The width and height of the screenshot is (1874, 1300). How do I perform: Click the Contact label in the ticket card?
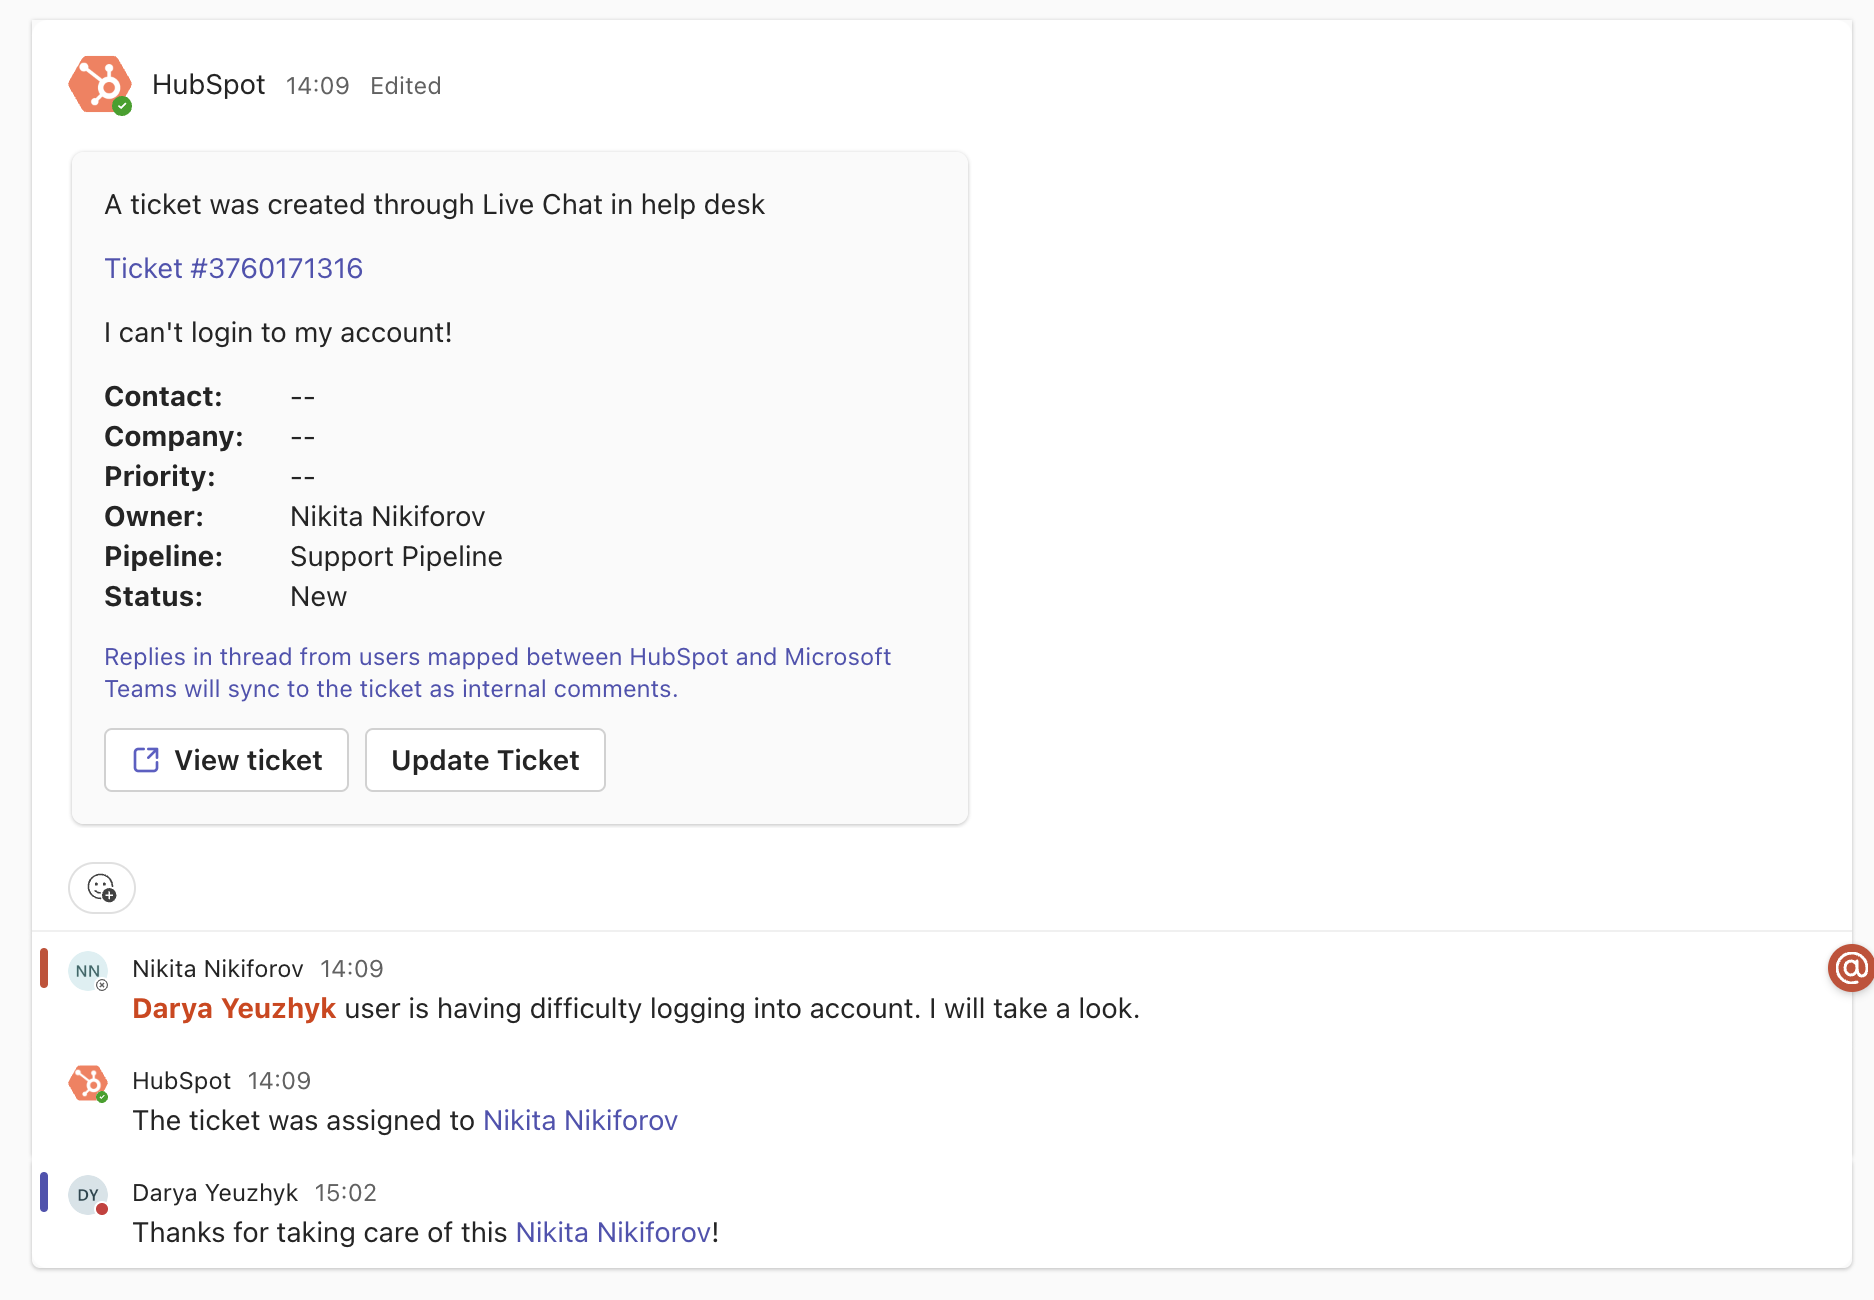click(x=163, y=396)
